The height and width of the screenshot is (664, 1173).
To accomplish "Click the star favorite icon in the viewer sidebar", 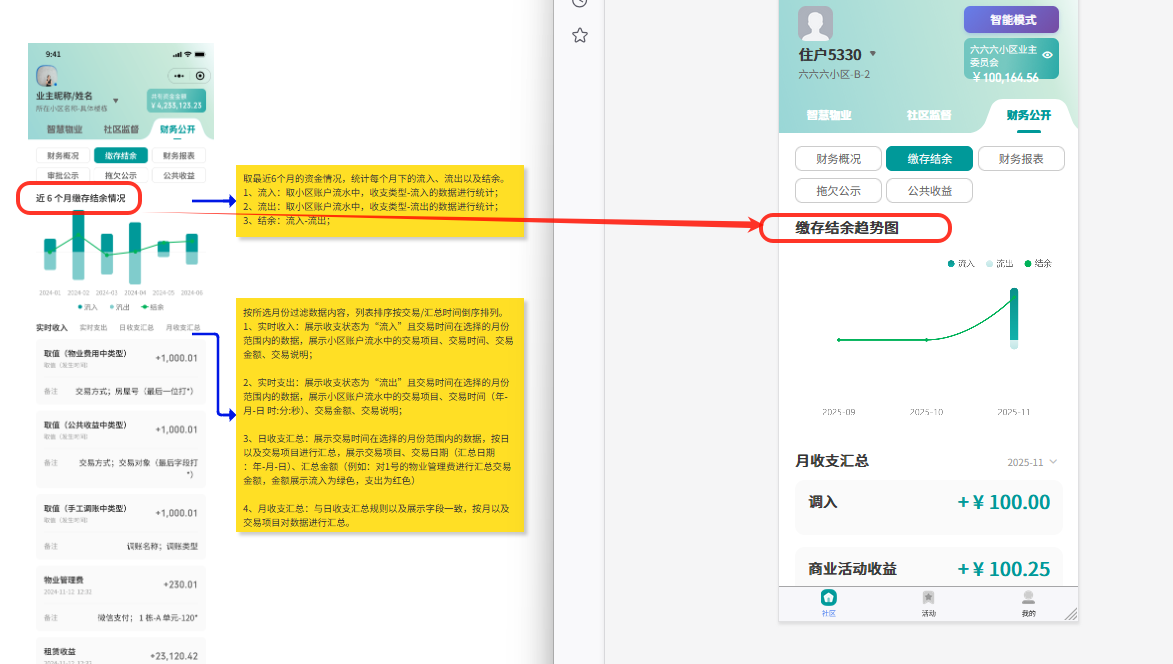I will point(578,36).
